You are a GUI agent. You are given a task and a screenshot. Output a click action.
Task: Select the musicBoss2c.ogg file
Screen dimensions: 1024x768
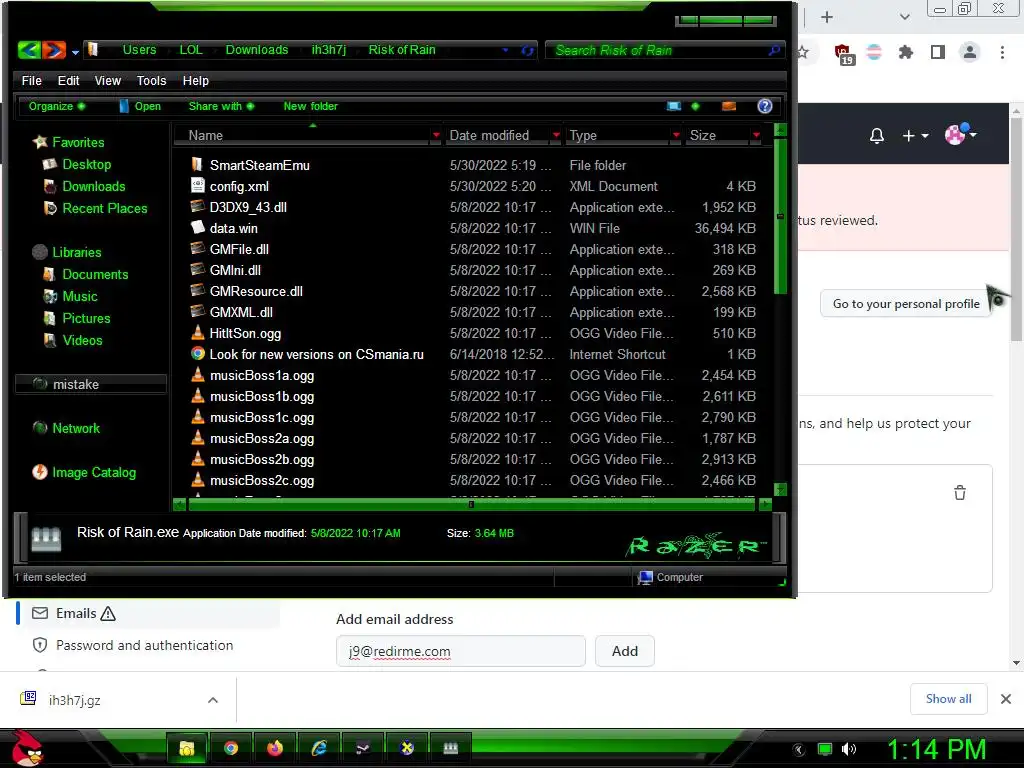(x=261, y=481)
